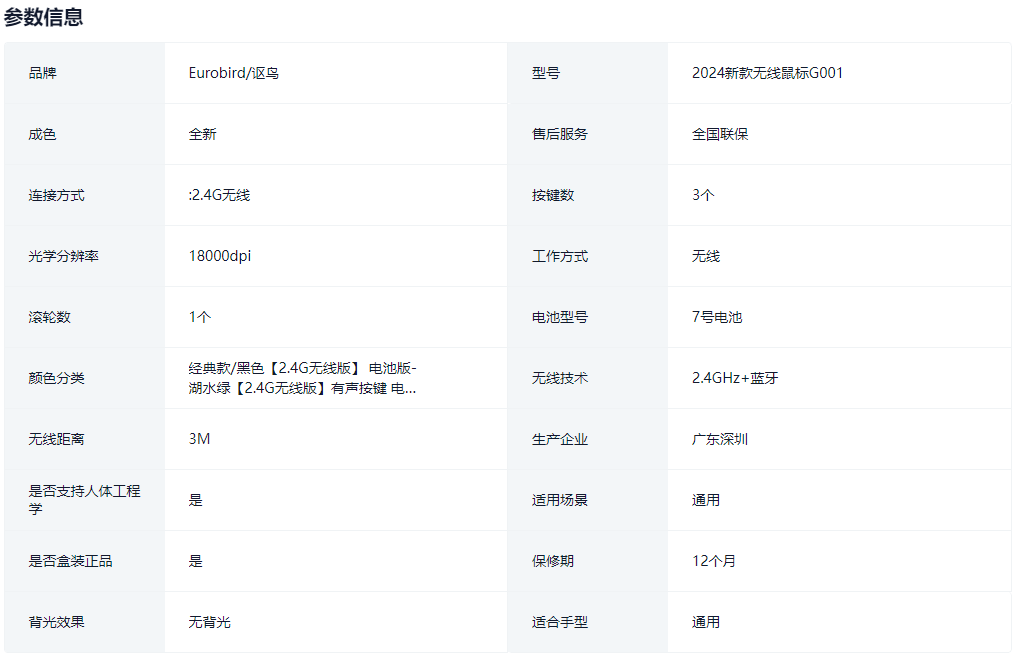Click the 12个月 warranty period value

tap(713, 561)
